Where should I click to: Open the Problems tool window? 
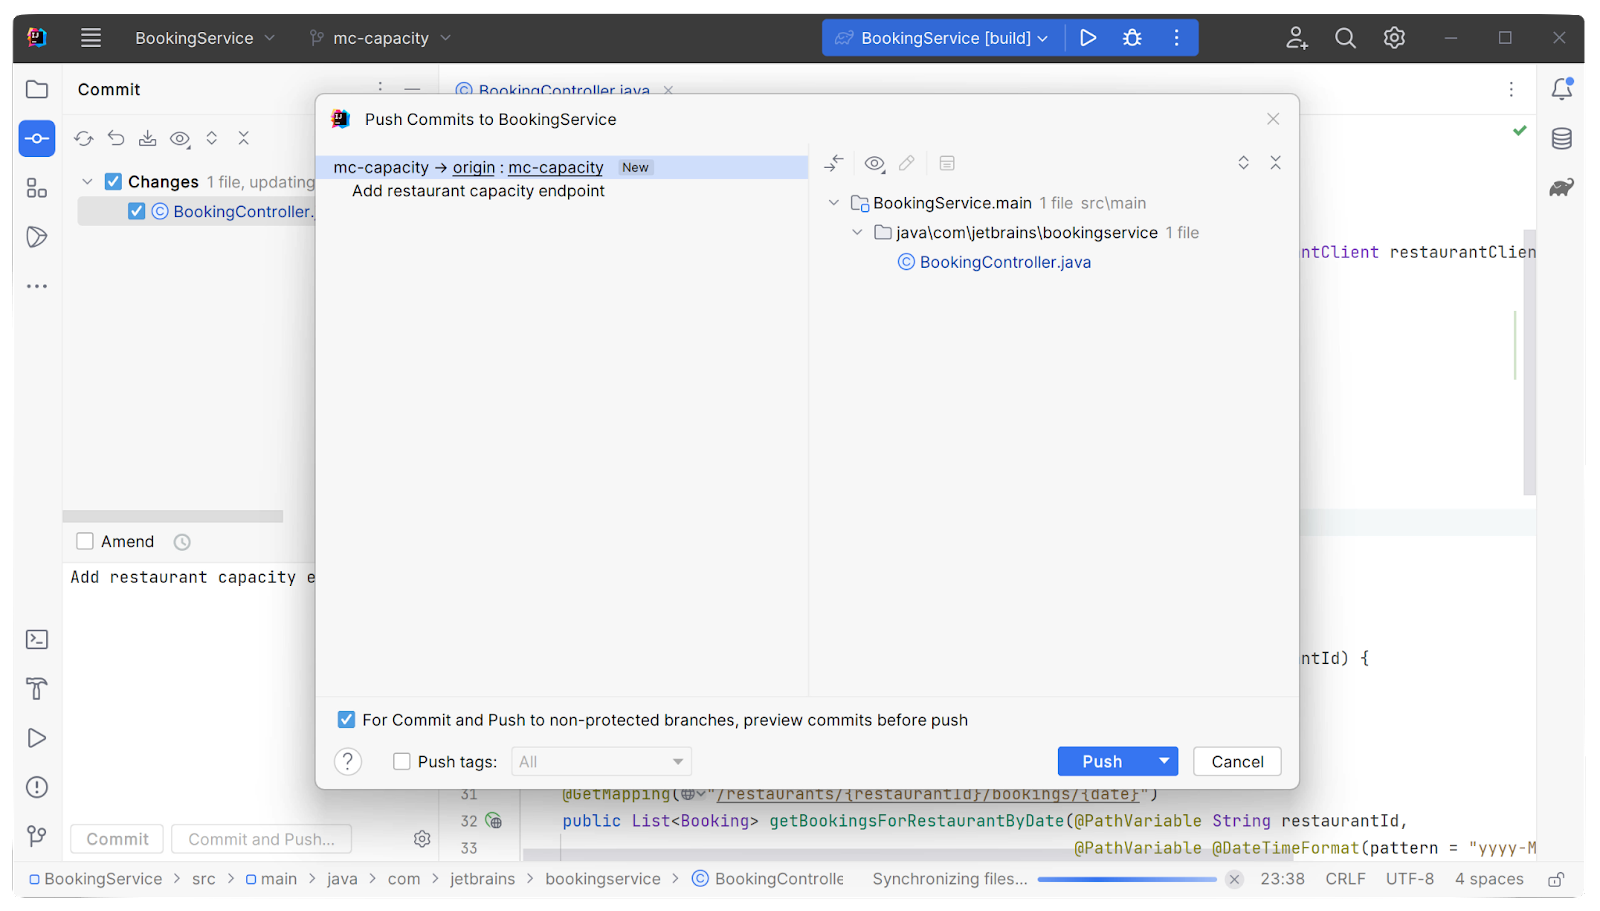[x=37, y=787]
